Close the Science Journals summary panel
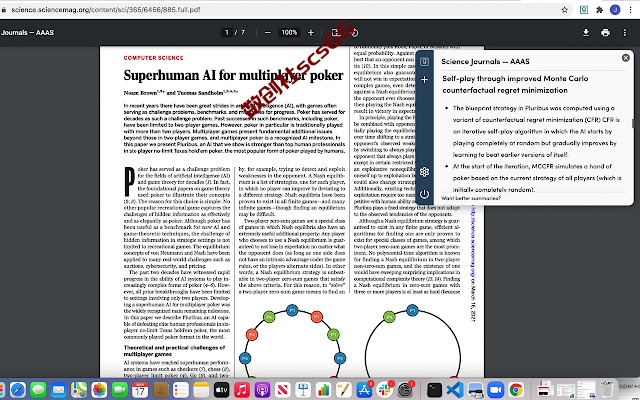The width and height of the screenshot is (640, 400). (x=625, y=58)
